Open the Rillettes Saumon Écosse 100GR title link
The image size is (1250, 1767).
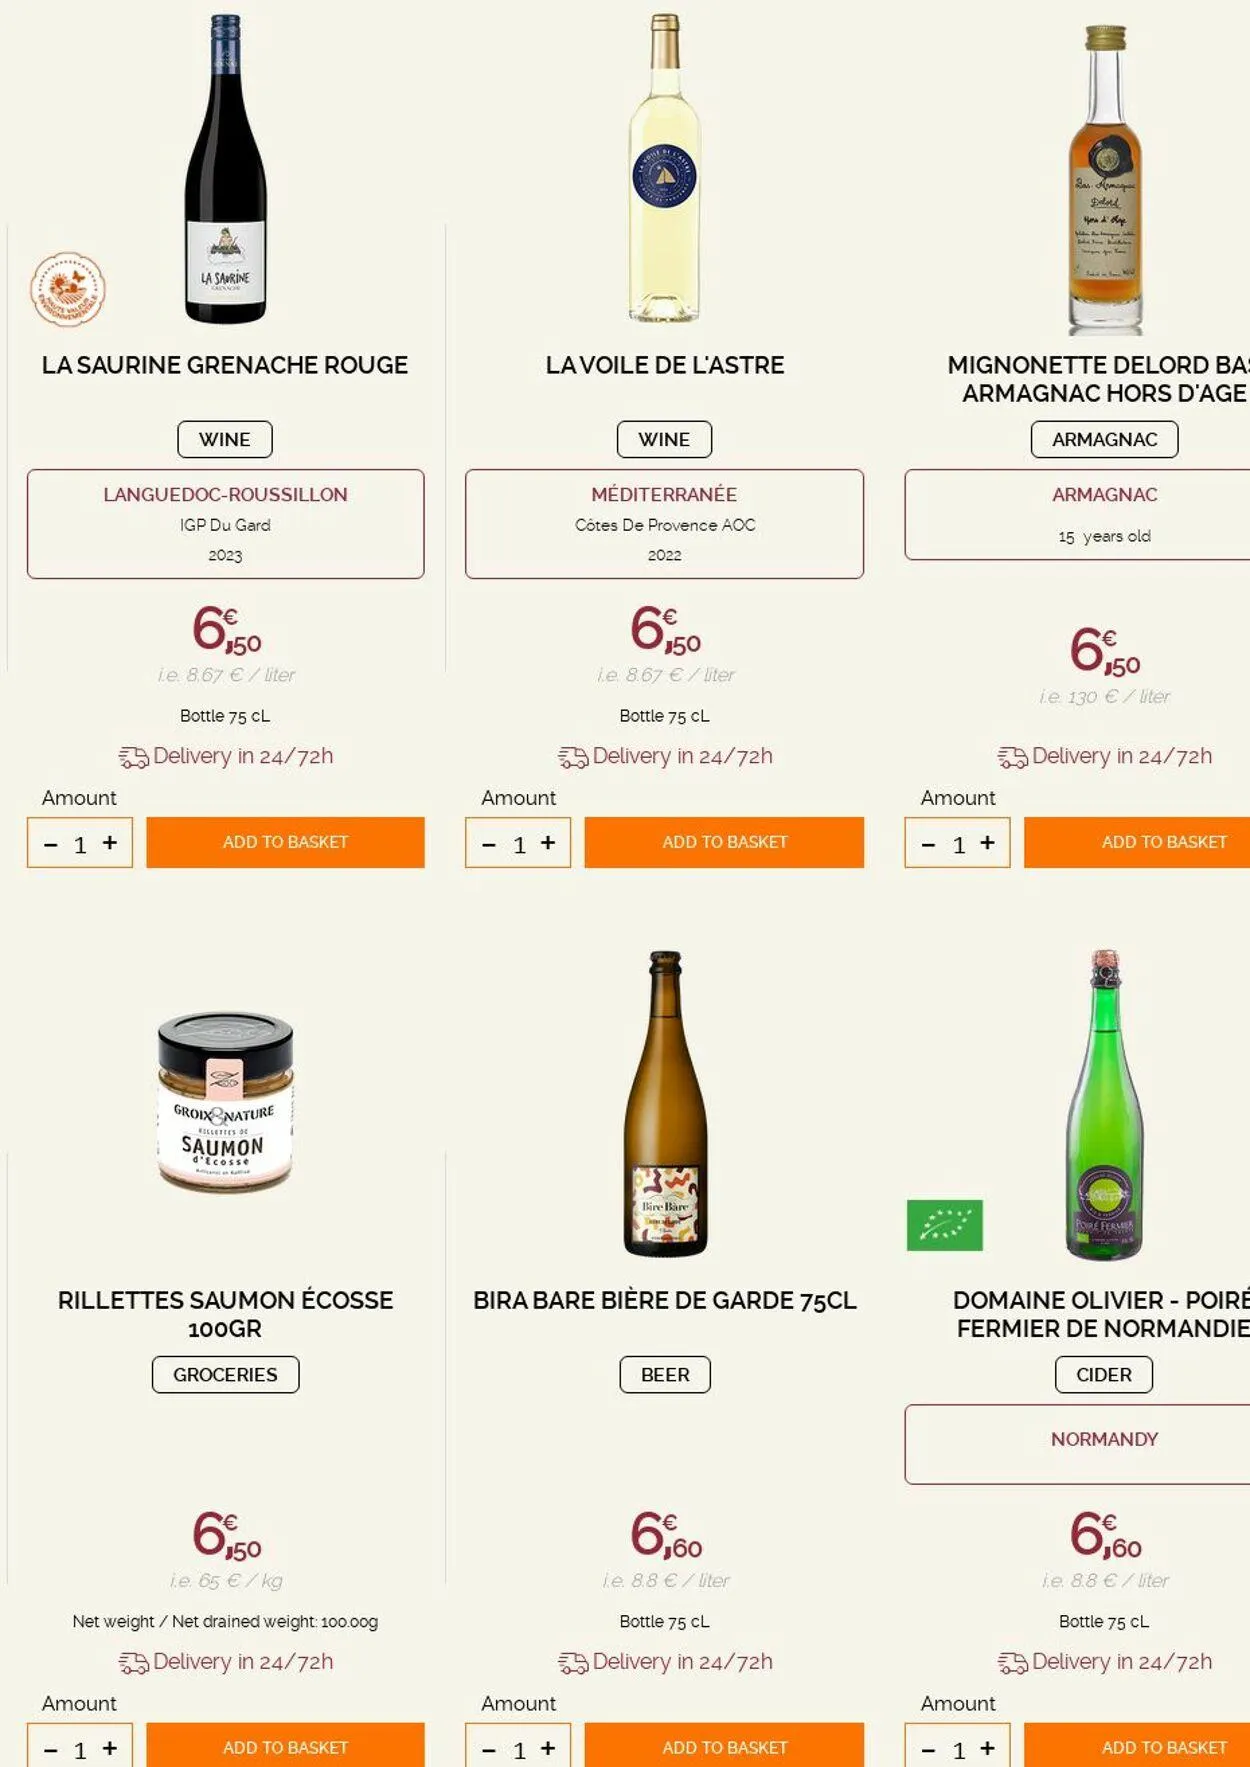point(225,1314)
